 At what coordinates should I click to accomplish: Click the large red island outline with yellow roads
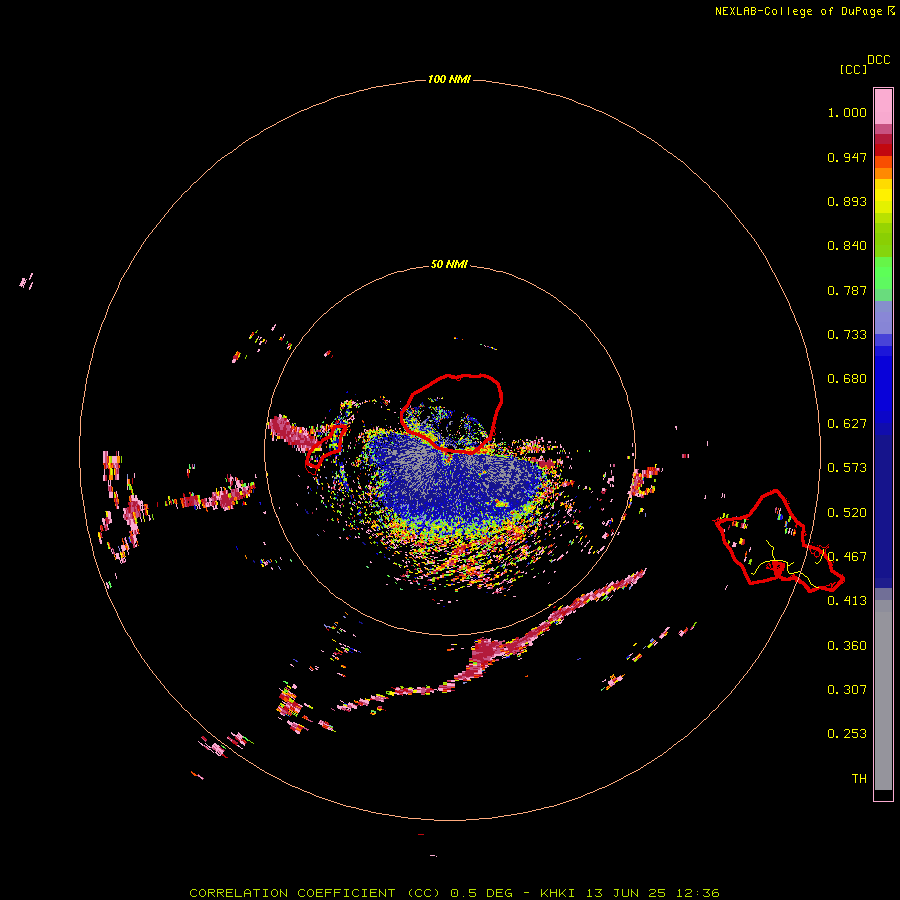tap(778, 541)
